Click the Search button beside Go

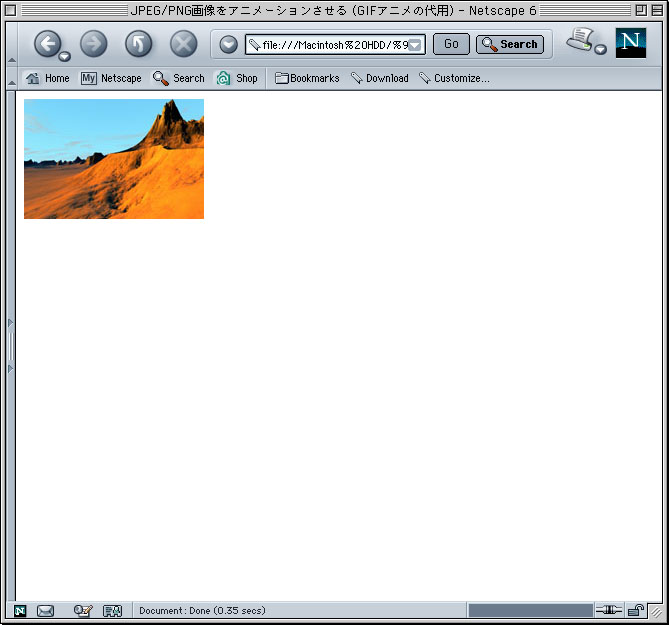tap(510, 44)
